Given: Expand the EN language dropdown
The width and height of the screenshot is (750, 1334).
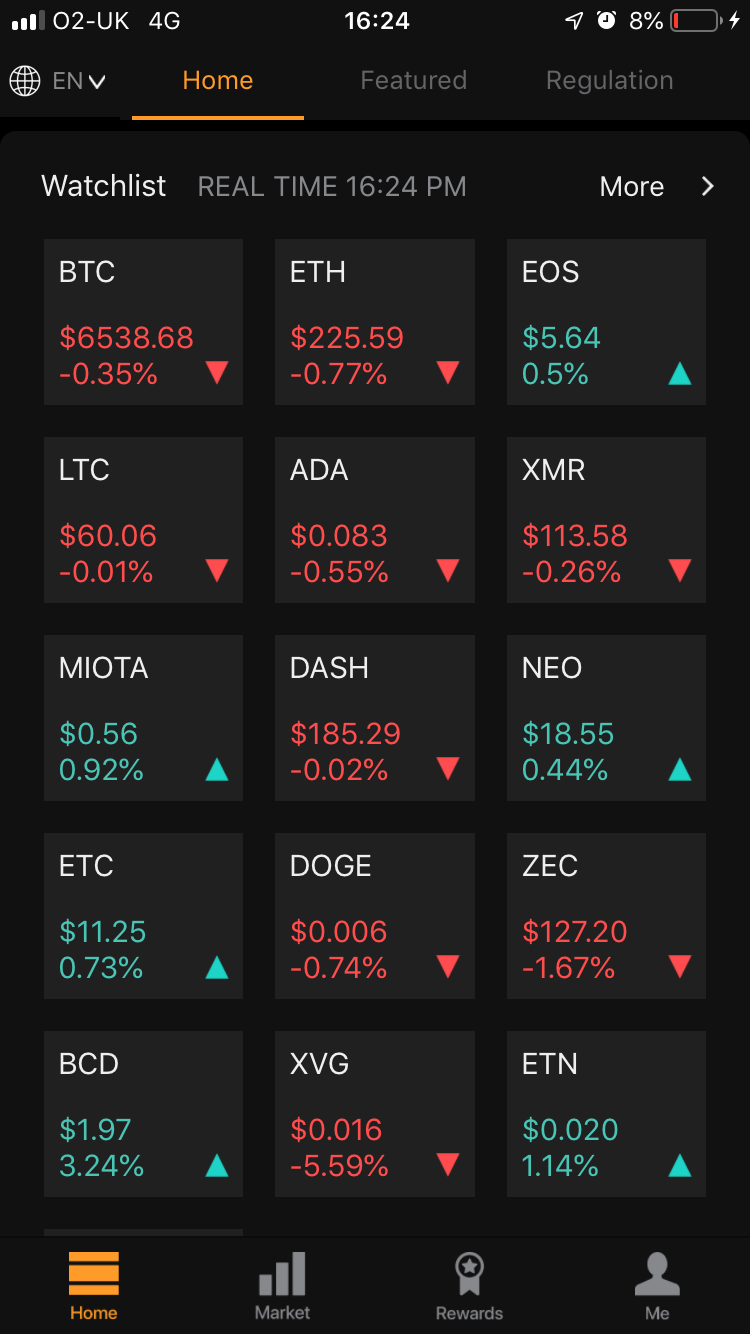Looking at the screenshot, I should [79, 81].
